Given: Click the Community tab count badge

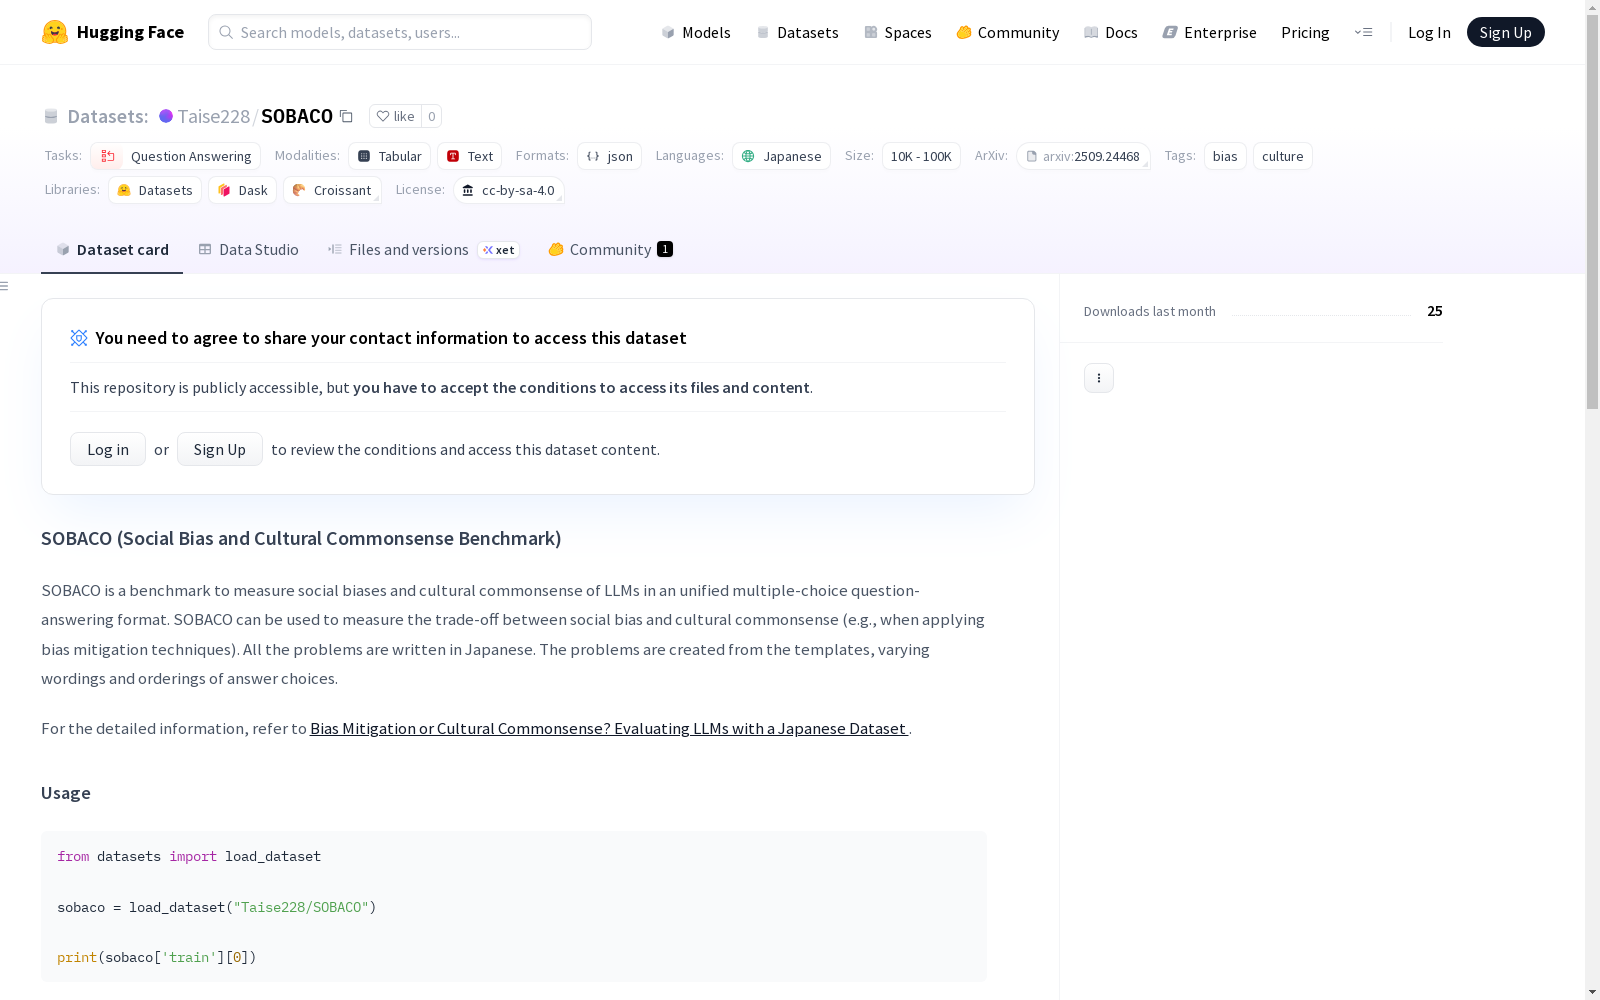Looking at the screenshot, I should pyautogui.click(x=665, y=249).
